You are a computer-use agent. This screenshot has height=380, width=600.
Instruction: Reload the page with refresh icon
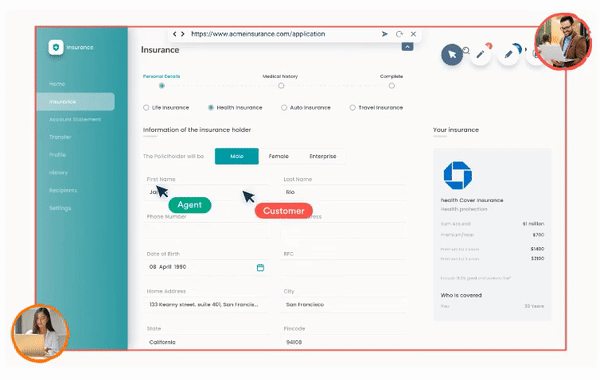coord(399,34)
